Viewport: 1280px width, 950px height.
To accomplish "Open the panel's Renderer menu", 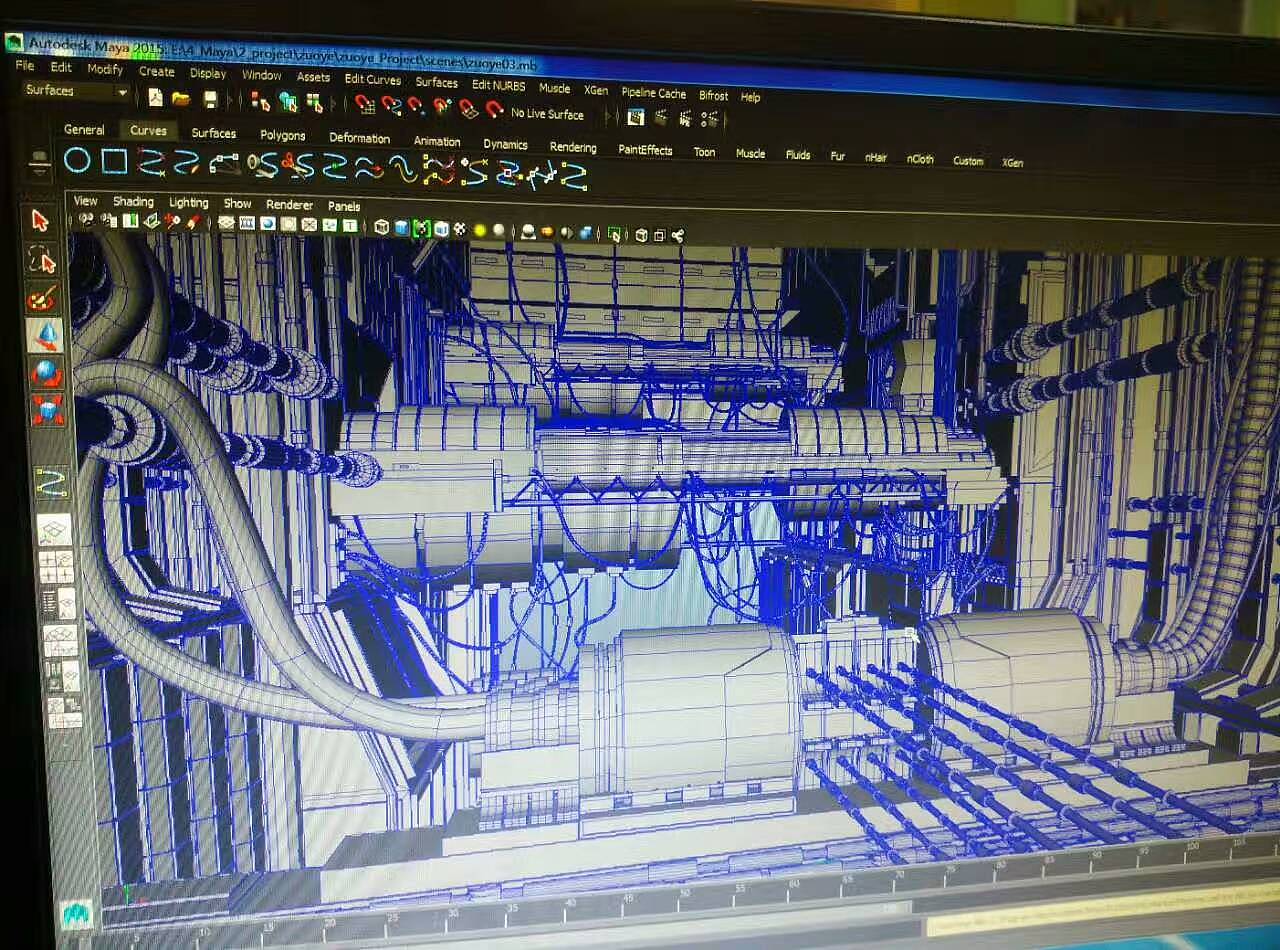I will click(x=290, y=205).
